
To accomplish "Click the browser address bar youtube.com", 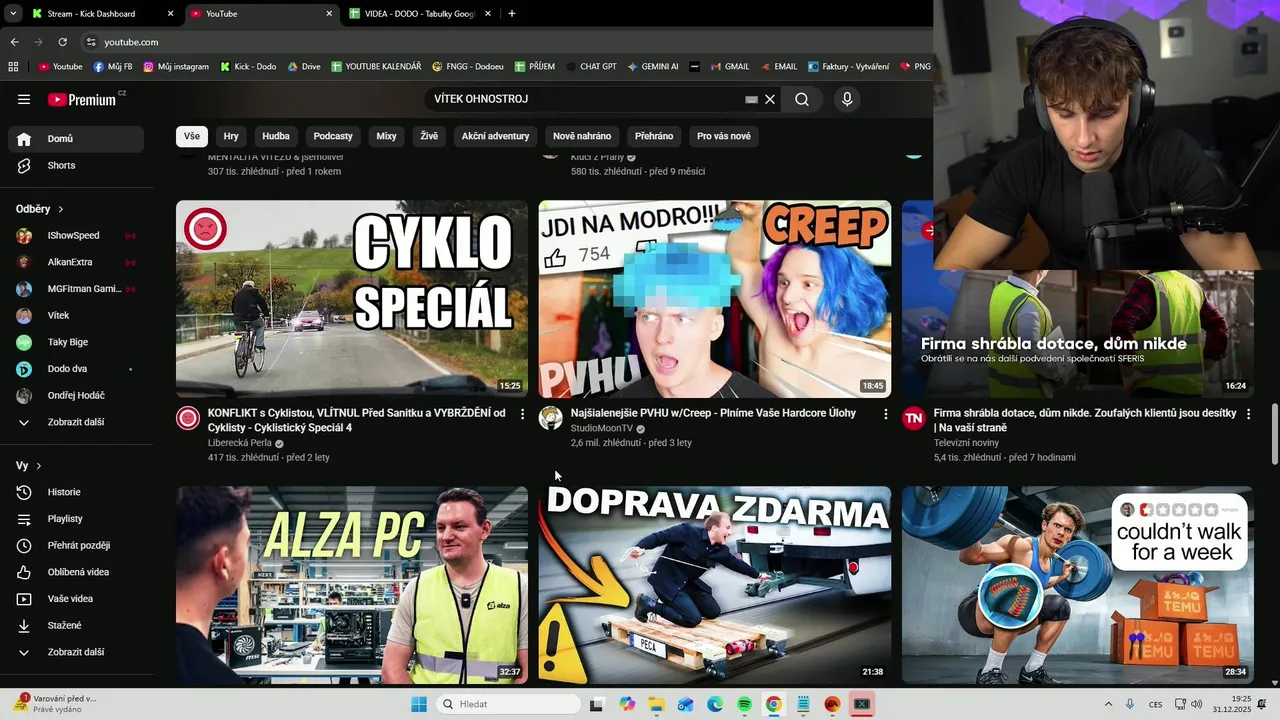I will [x=131, y=42].
